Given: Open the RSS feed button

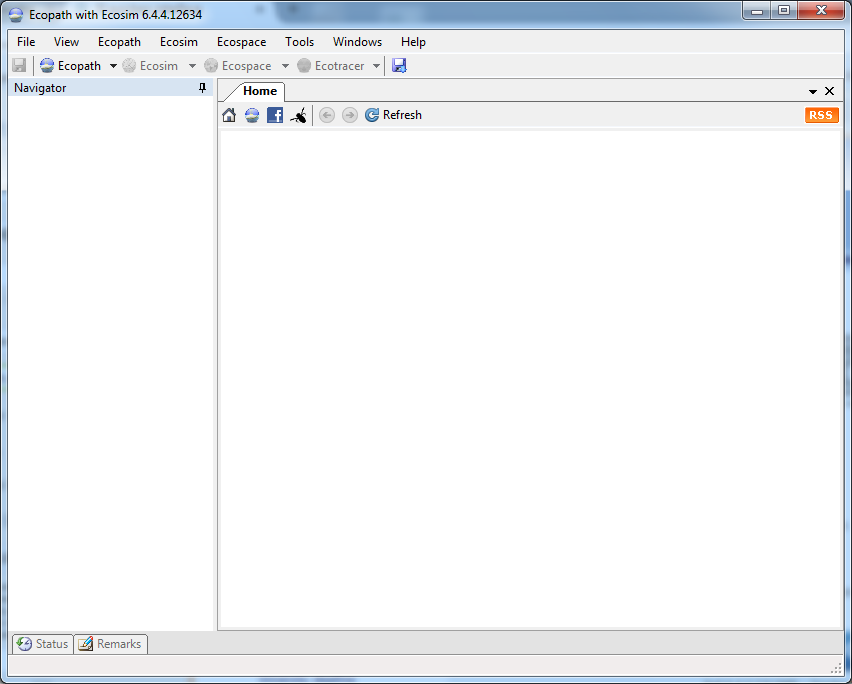Looking at the screenshot, I should point(822,115).
